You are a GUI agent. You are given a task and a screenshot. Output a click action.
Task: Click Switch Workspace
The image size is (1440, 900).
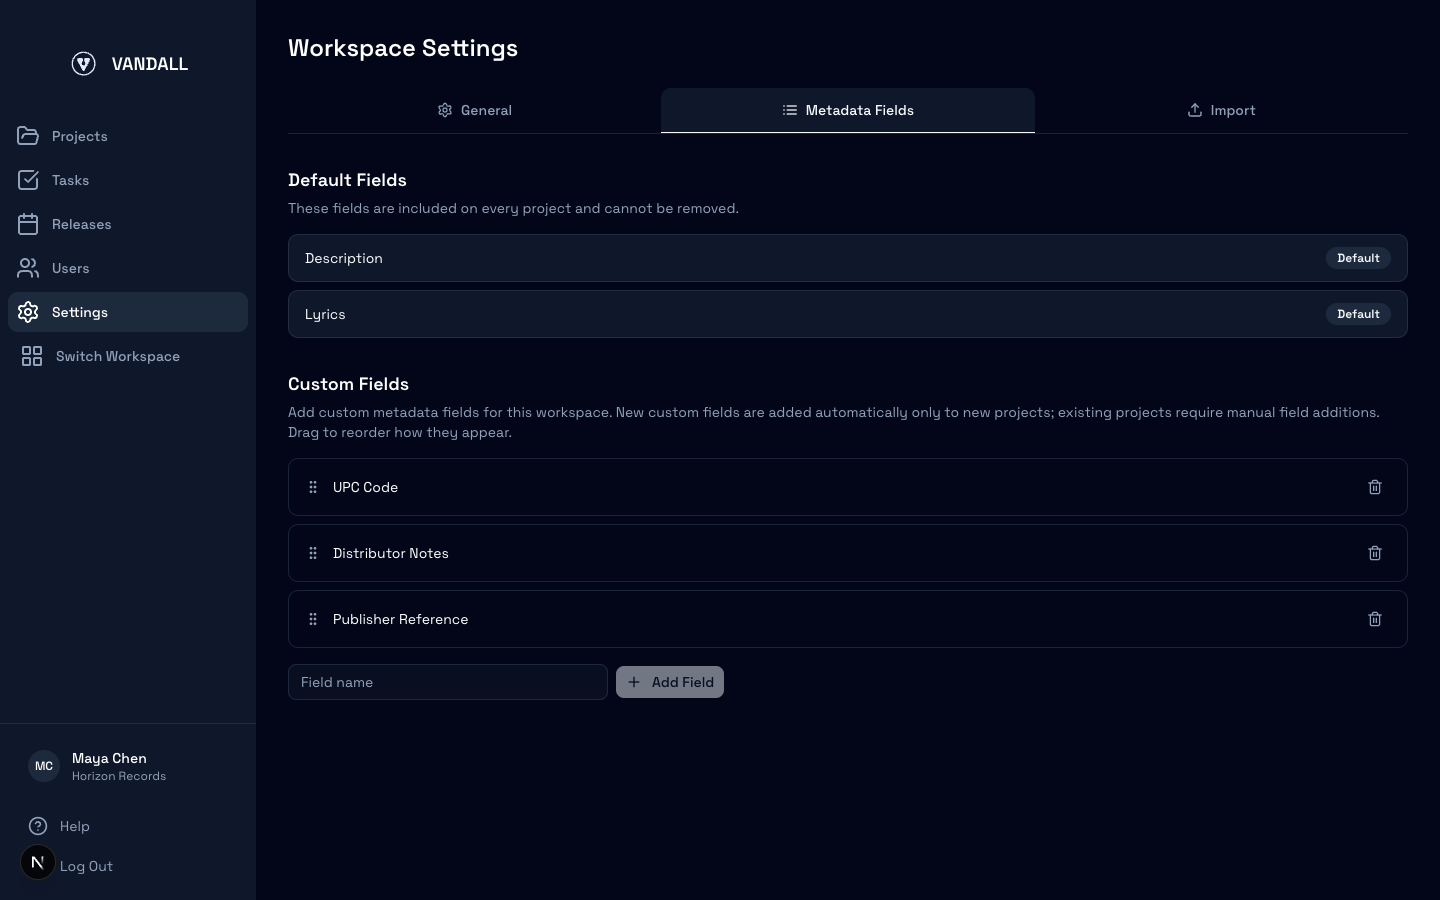(128, 356)
